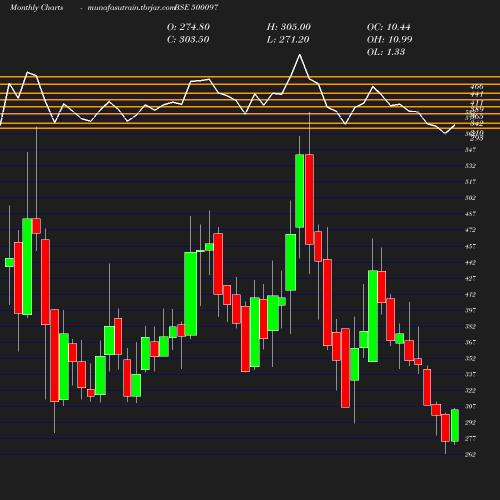
Task: Click the "Monthly Charts" title text
Action: point(36,8)
